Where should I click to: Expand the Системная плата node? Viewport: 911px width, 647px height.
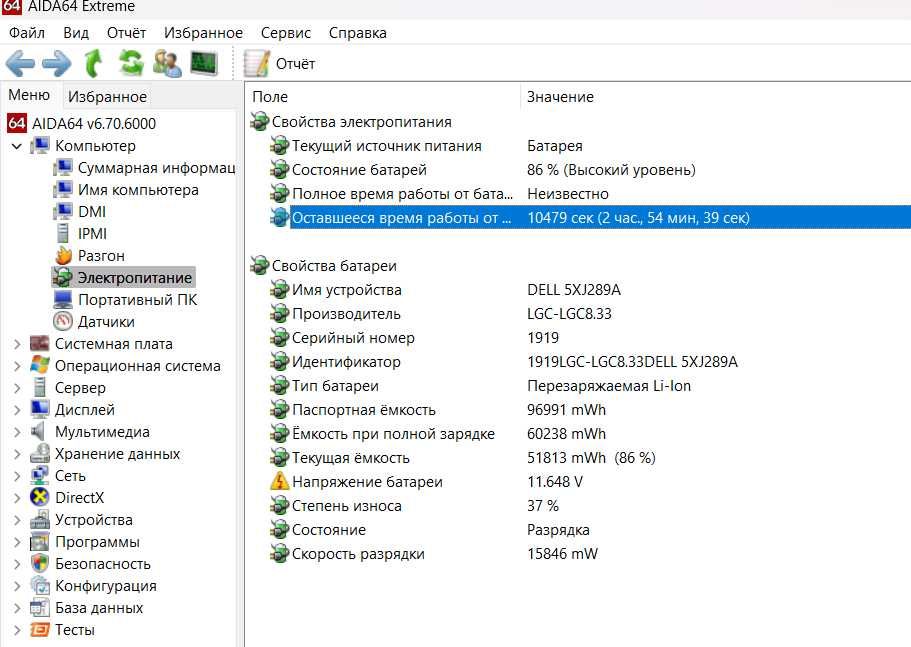point(17,344)
